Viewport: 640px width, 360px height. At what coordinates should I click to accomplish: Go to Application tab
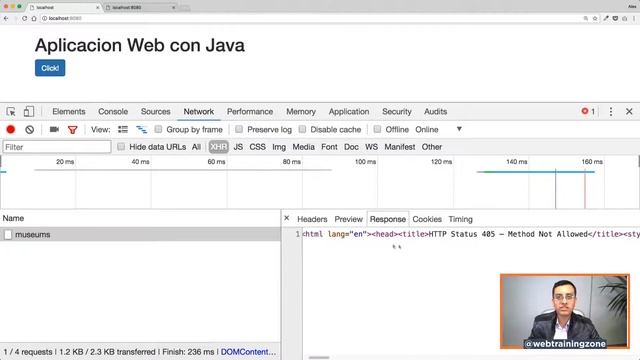pyautogui.click(x=349, y=111)
